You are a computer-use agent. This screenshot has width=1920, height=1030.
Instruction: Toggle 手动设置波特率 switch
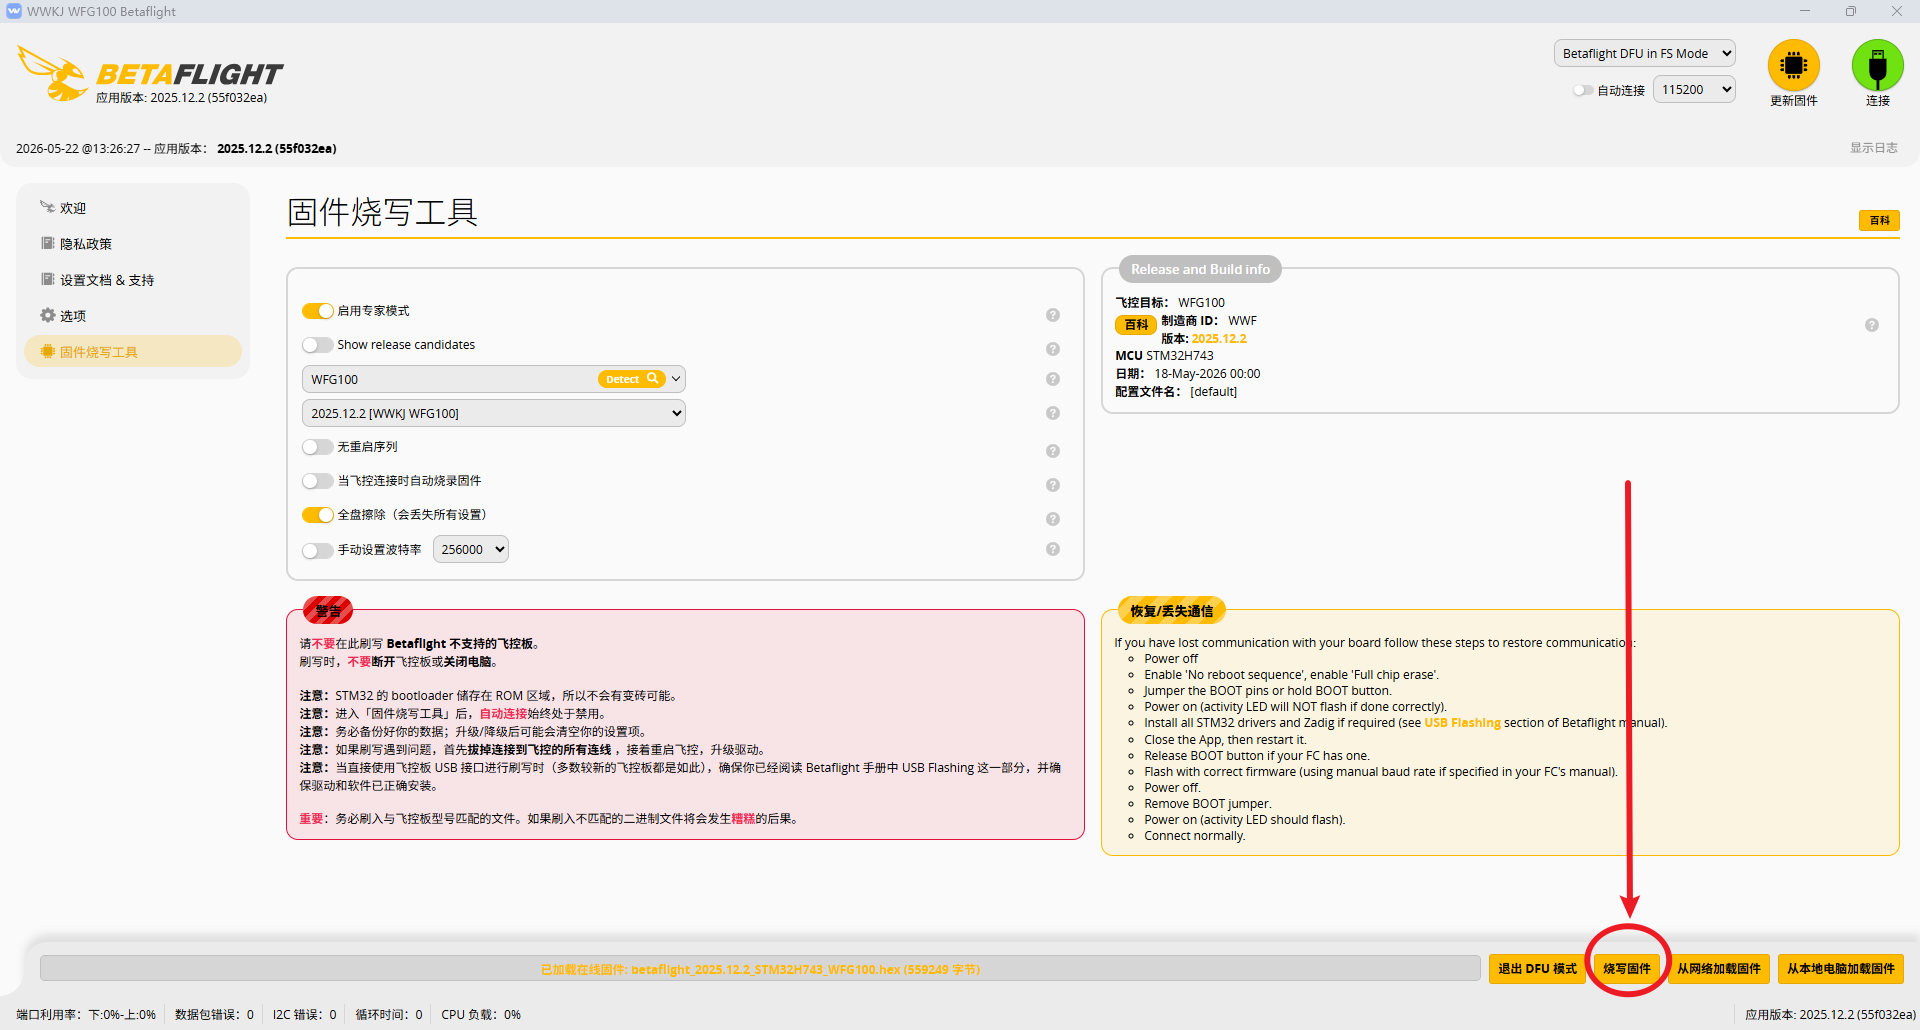[318, 551]
